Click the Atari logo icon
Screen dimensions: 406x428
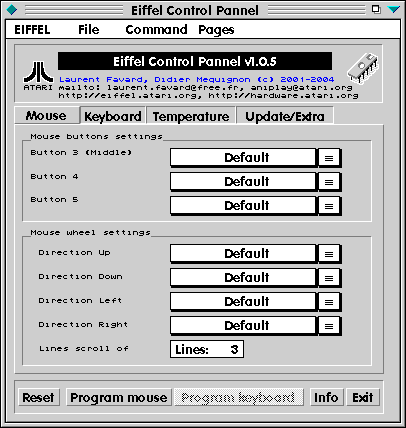click(38, 76)
